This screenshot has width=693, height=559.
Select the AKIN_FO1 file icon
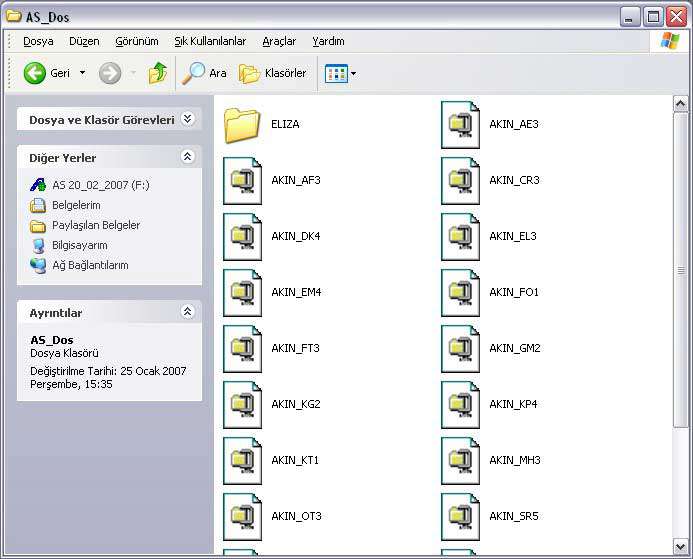460,293
